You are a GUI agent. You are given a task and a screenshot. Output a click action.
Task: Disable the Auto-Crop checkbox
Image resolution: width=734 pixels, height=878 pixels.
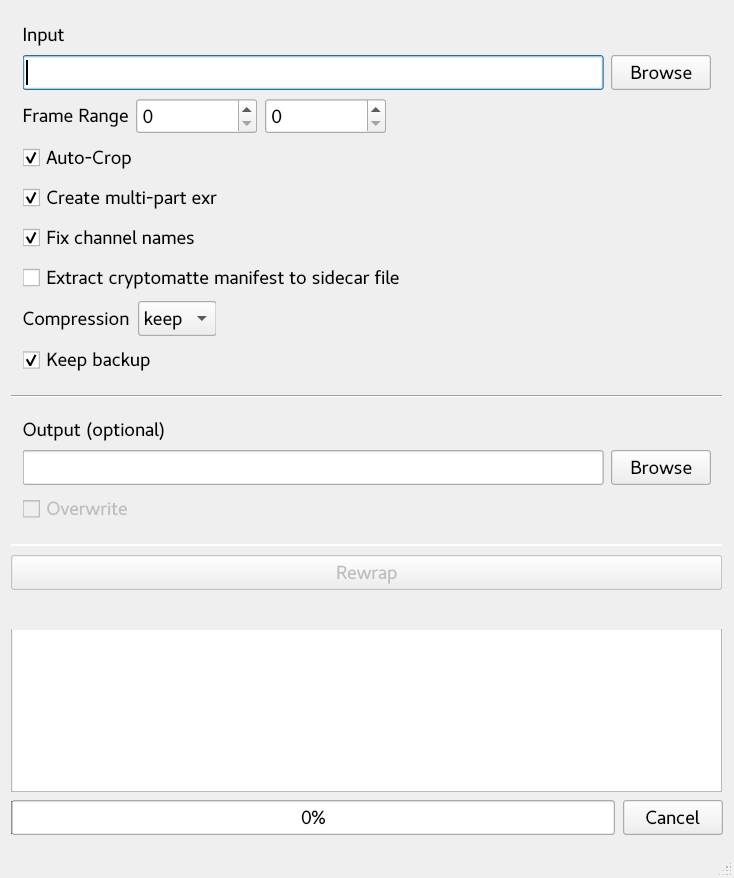click(x=32, y=158)
